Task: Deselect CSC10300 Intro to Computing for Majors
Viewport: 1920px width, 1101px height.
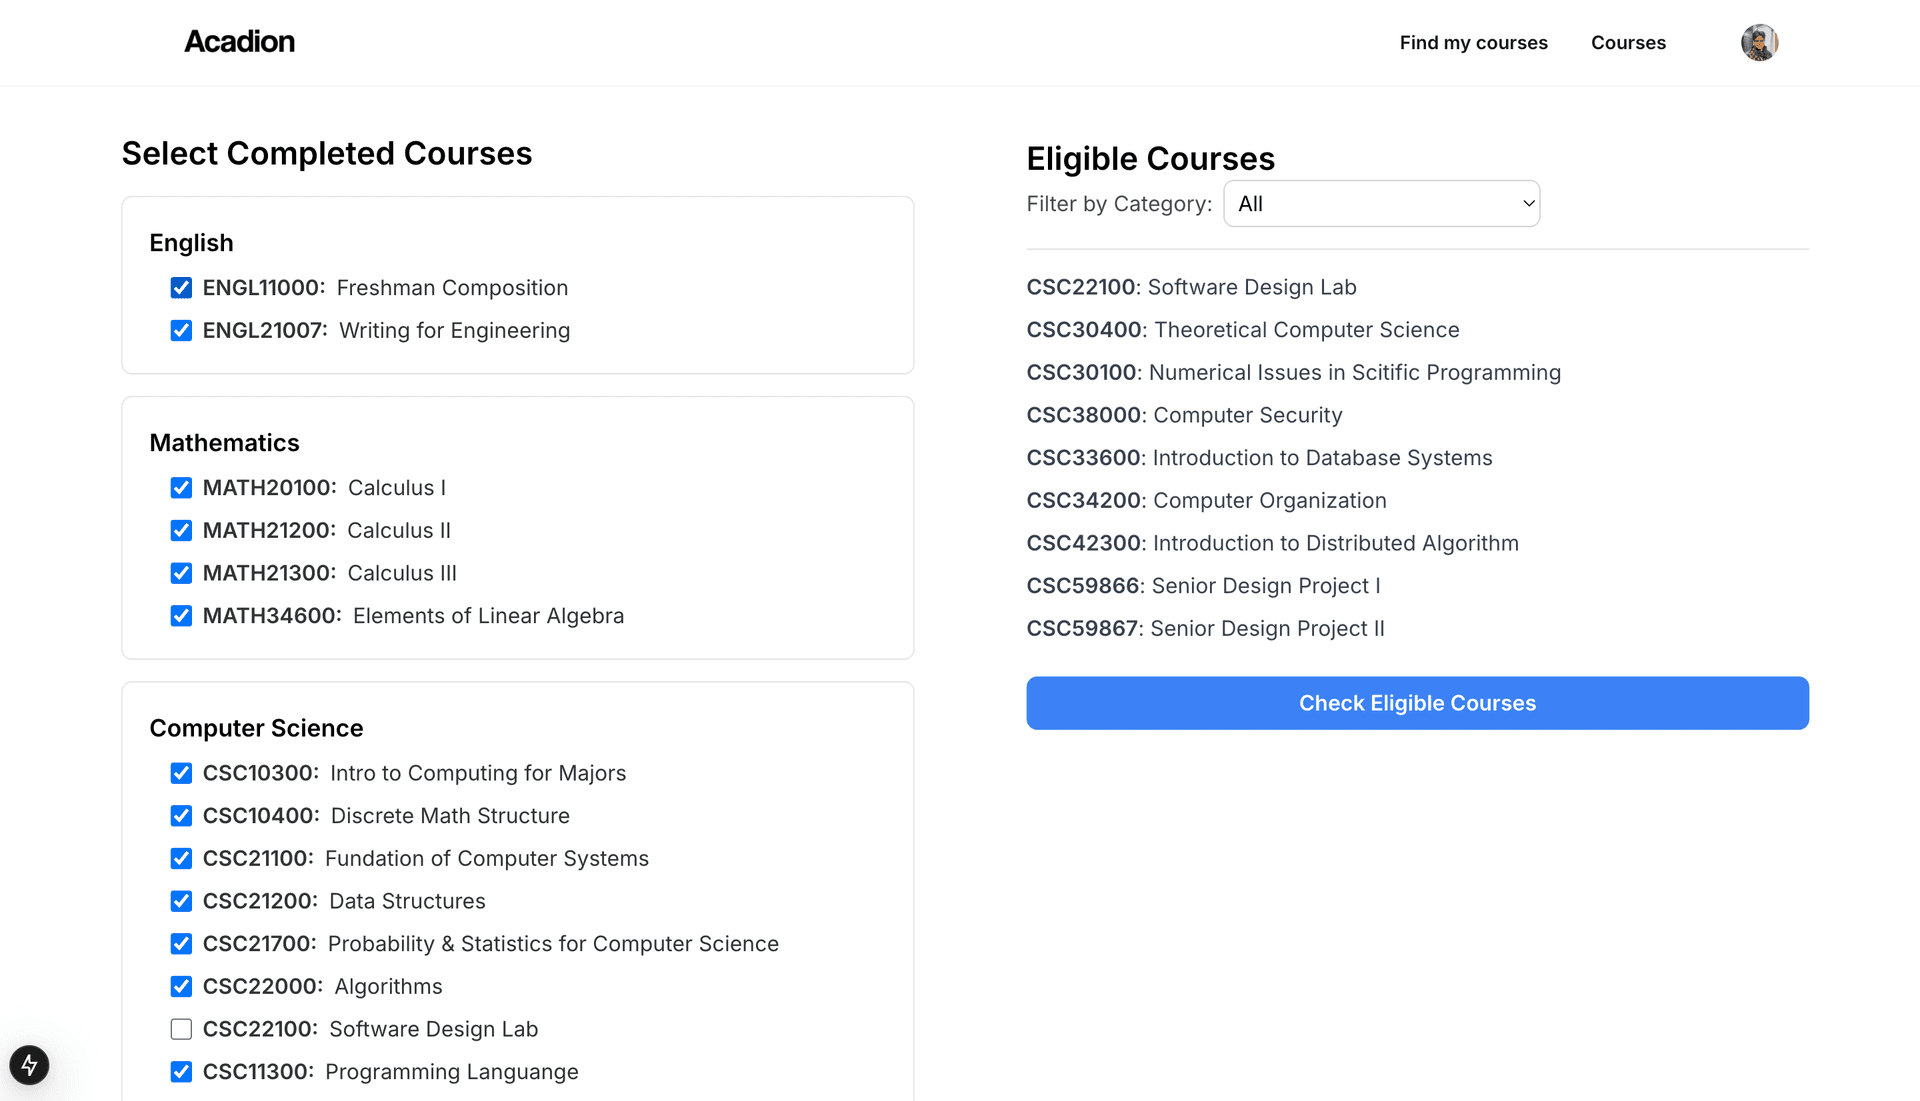Action: point(181,773)
